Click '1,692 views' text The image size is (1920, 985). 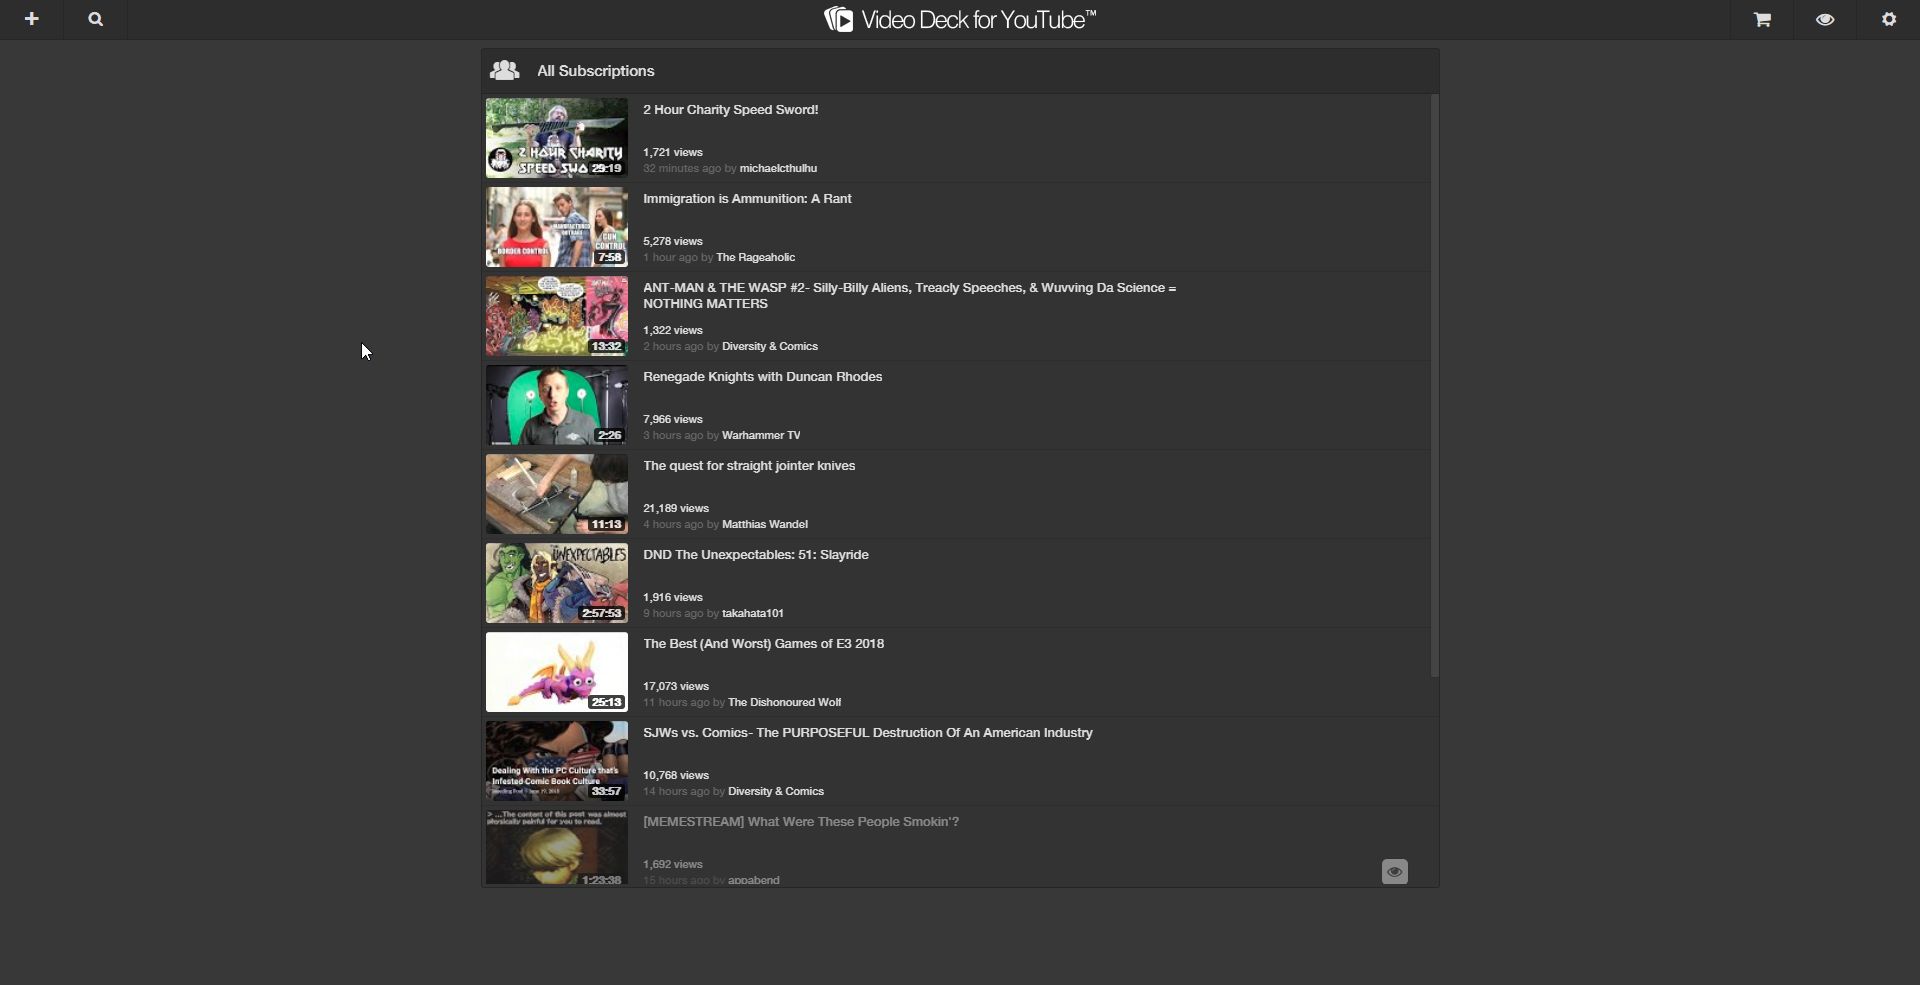pos(673,864)
